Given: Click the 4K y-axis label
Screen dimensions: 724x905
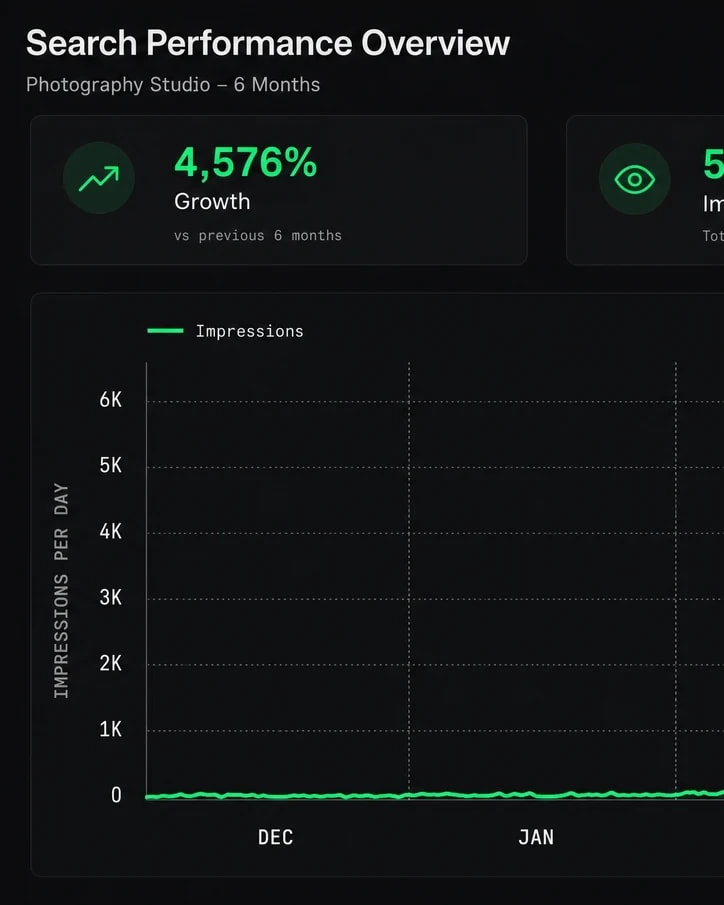Looking at the screenshot, I should click(111, 531).
